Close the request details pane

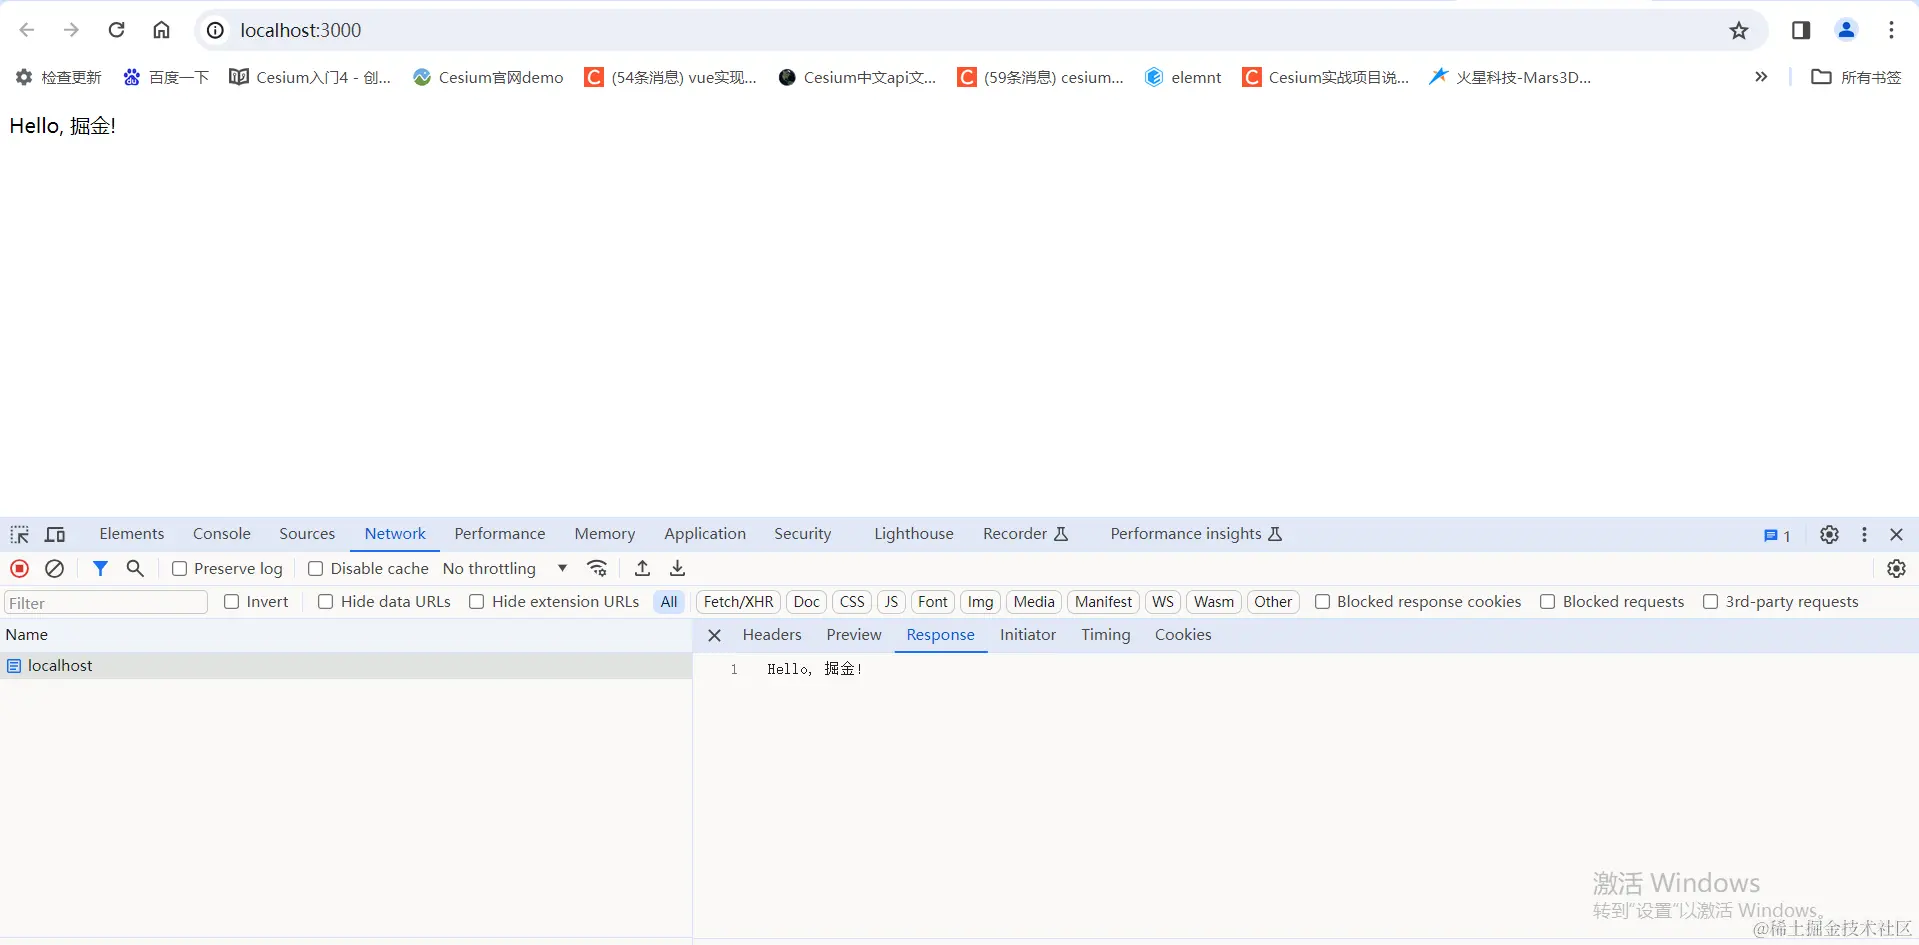click(714, 635)
